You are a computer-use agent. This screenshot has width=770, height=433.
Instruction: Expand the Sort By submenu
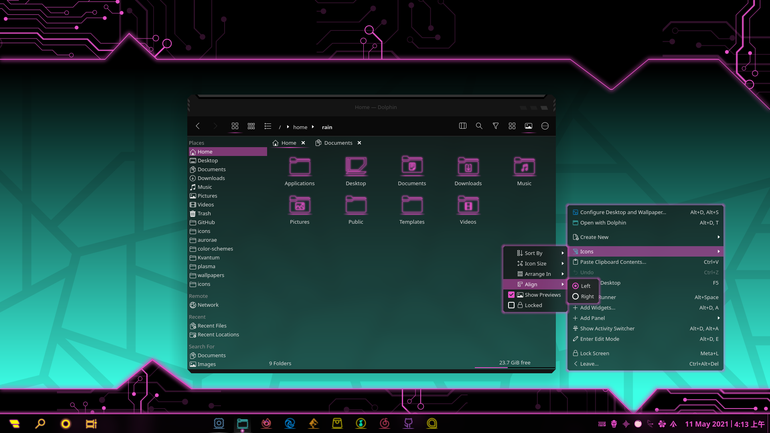pyautogui.click(x=535, y=253)
